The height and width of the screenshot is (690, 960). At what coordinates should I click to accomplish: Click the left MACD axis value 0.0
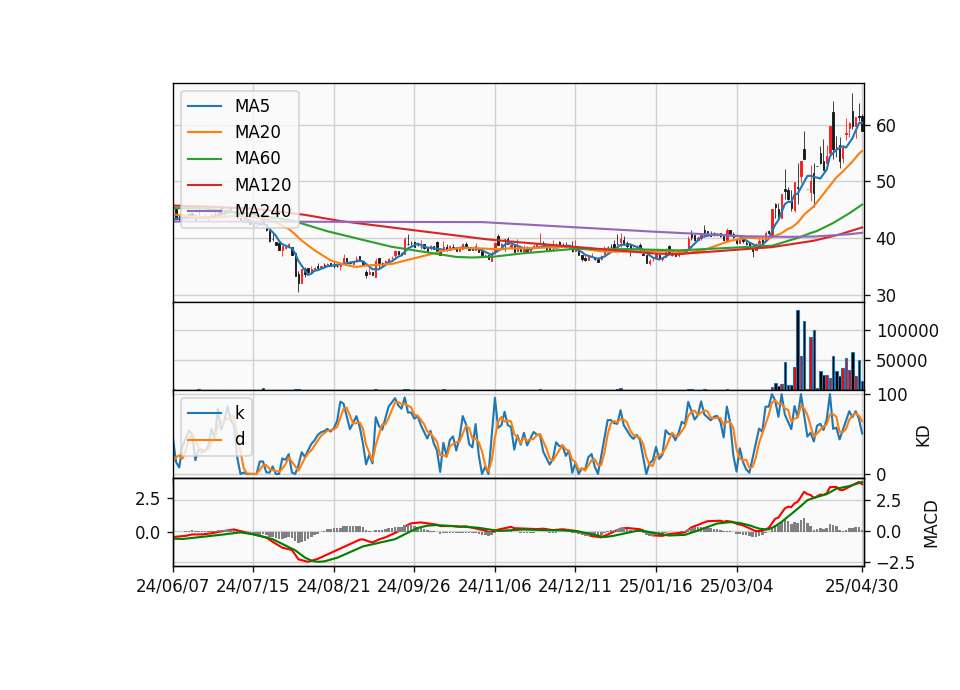[148, 533]
